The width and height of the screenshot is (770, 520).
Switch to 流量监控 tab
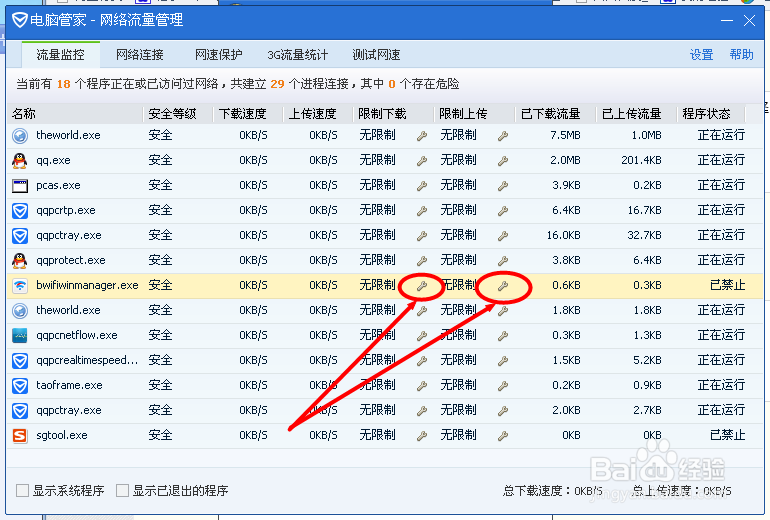pyautogui.click(x=60, y=55)
